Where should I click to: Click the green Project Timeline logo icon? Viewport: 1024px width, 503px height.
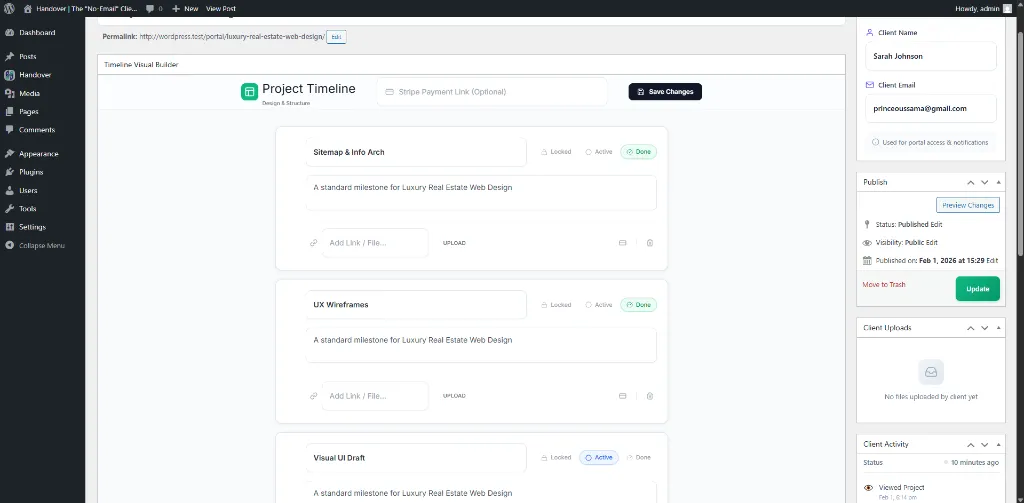pyautogui.click(x=249, y=92)
